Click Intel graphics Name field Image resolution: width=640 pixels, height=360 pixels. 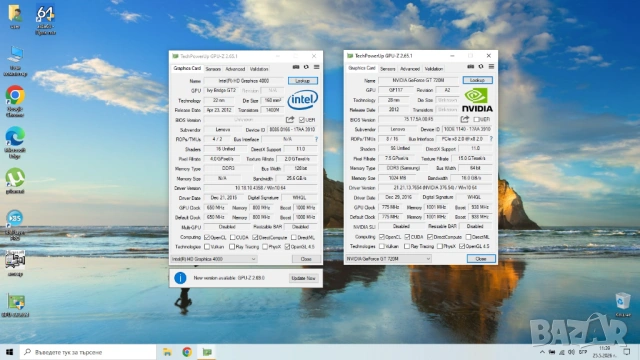point(244,81)
